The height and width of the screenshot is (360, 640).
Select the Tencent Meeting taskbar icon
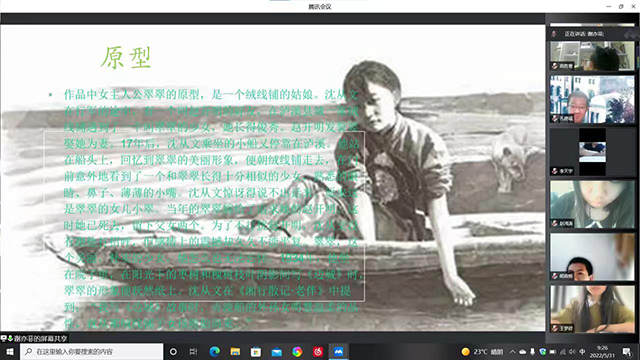pos(338,351)
